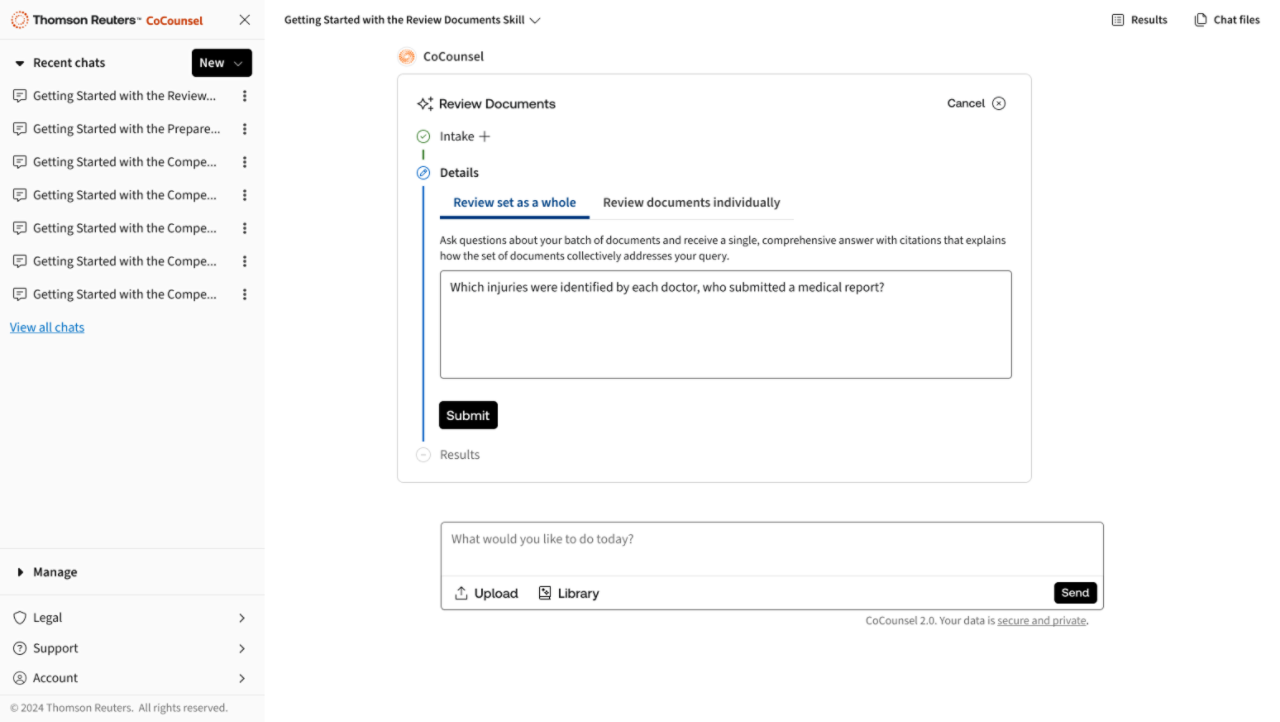Viewport: 1280px width, 722px height.
Task: Open options menu for first recent chat
Action: click(245, 96)
